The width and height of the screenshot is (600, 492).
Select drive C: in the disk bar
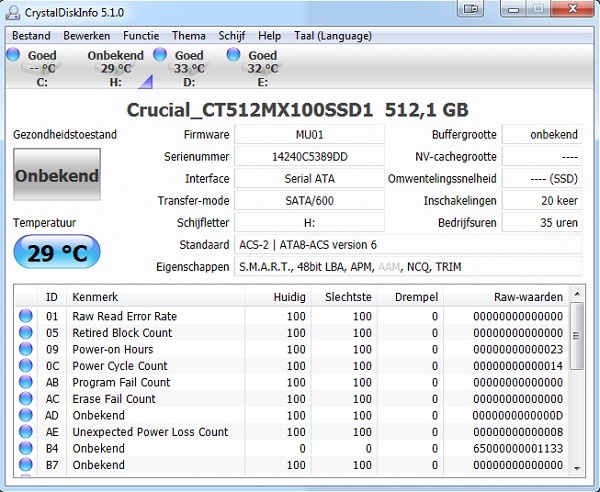42,68
